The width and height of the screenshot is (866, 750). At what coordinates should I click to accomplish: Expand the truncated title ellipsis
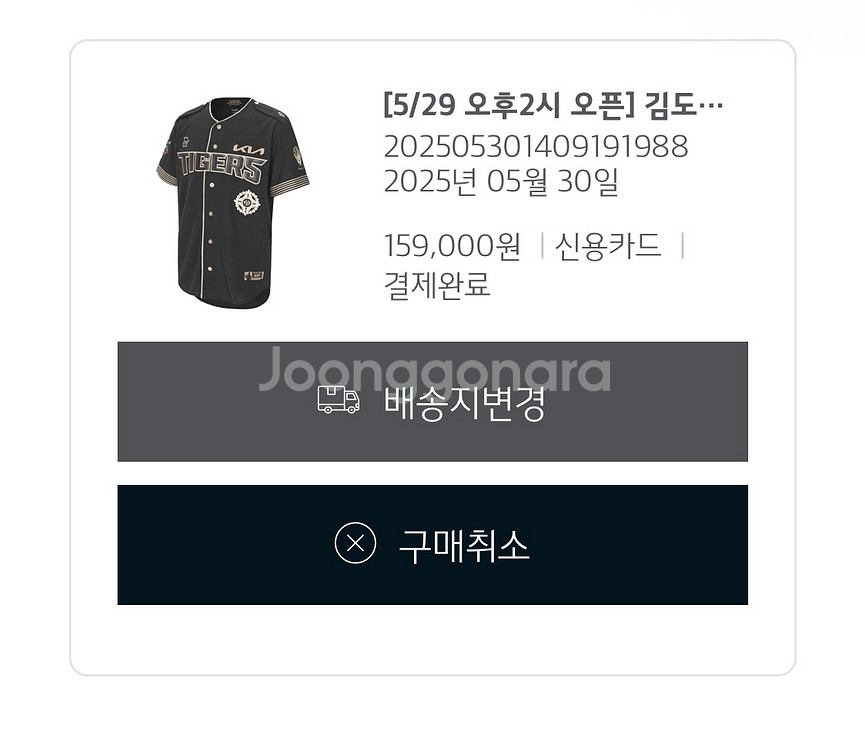coord(710,106)
